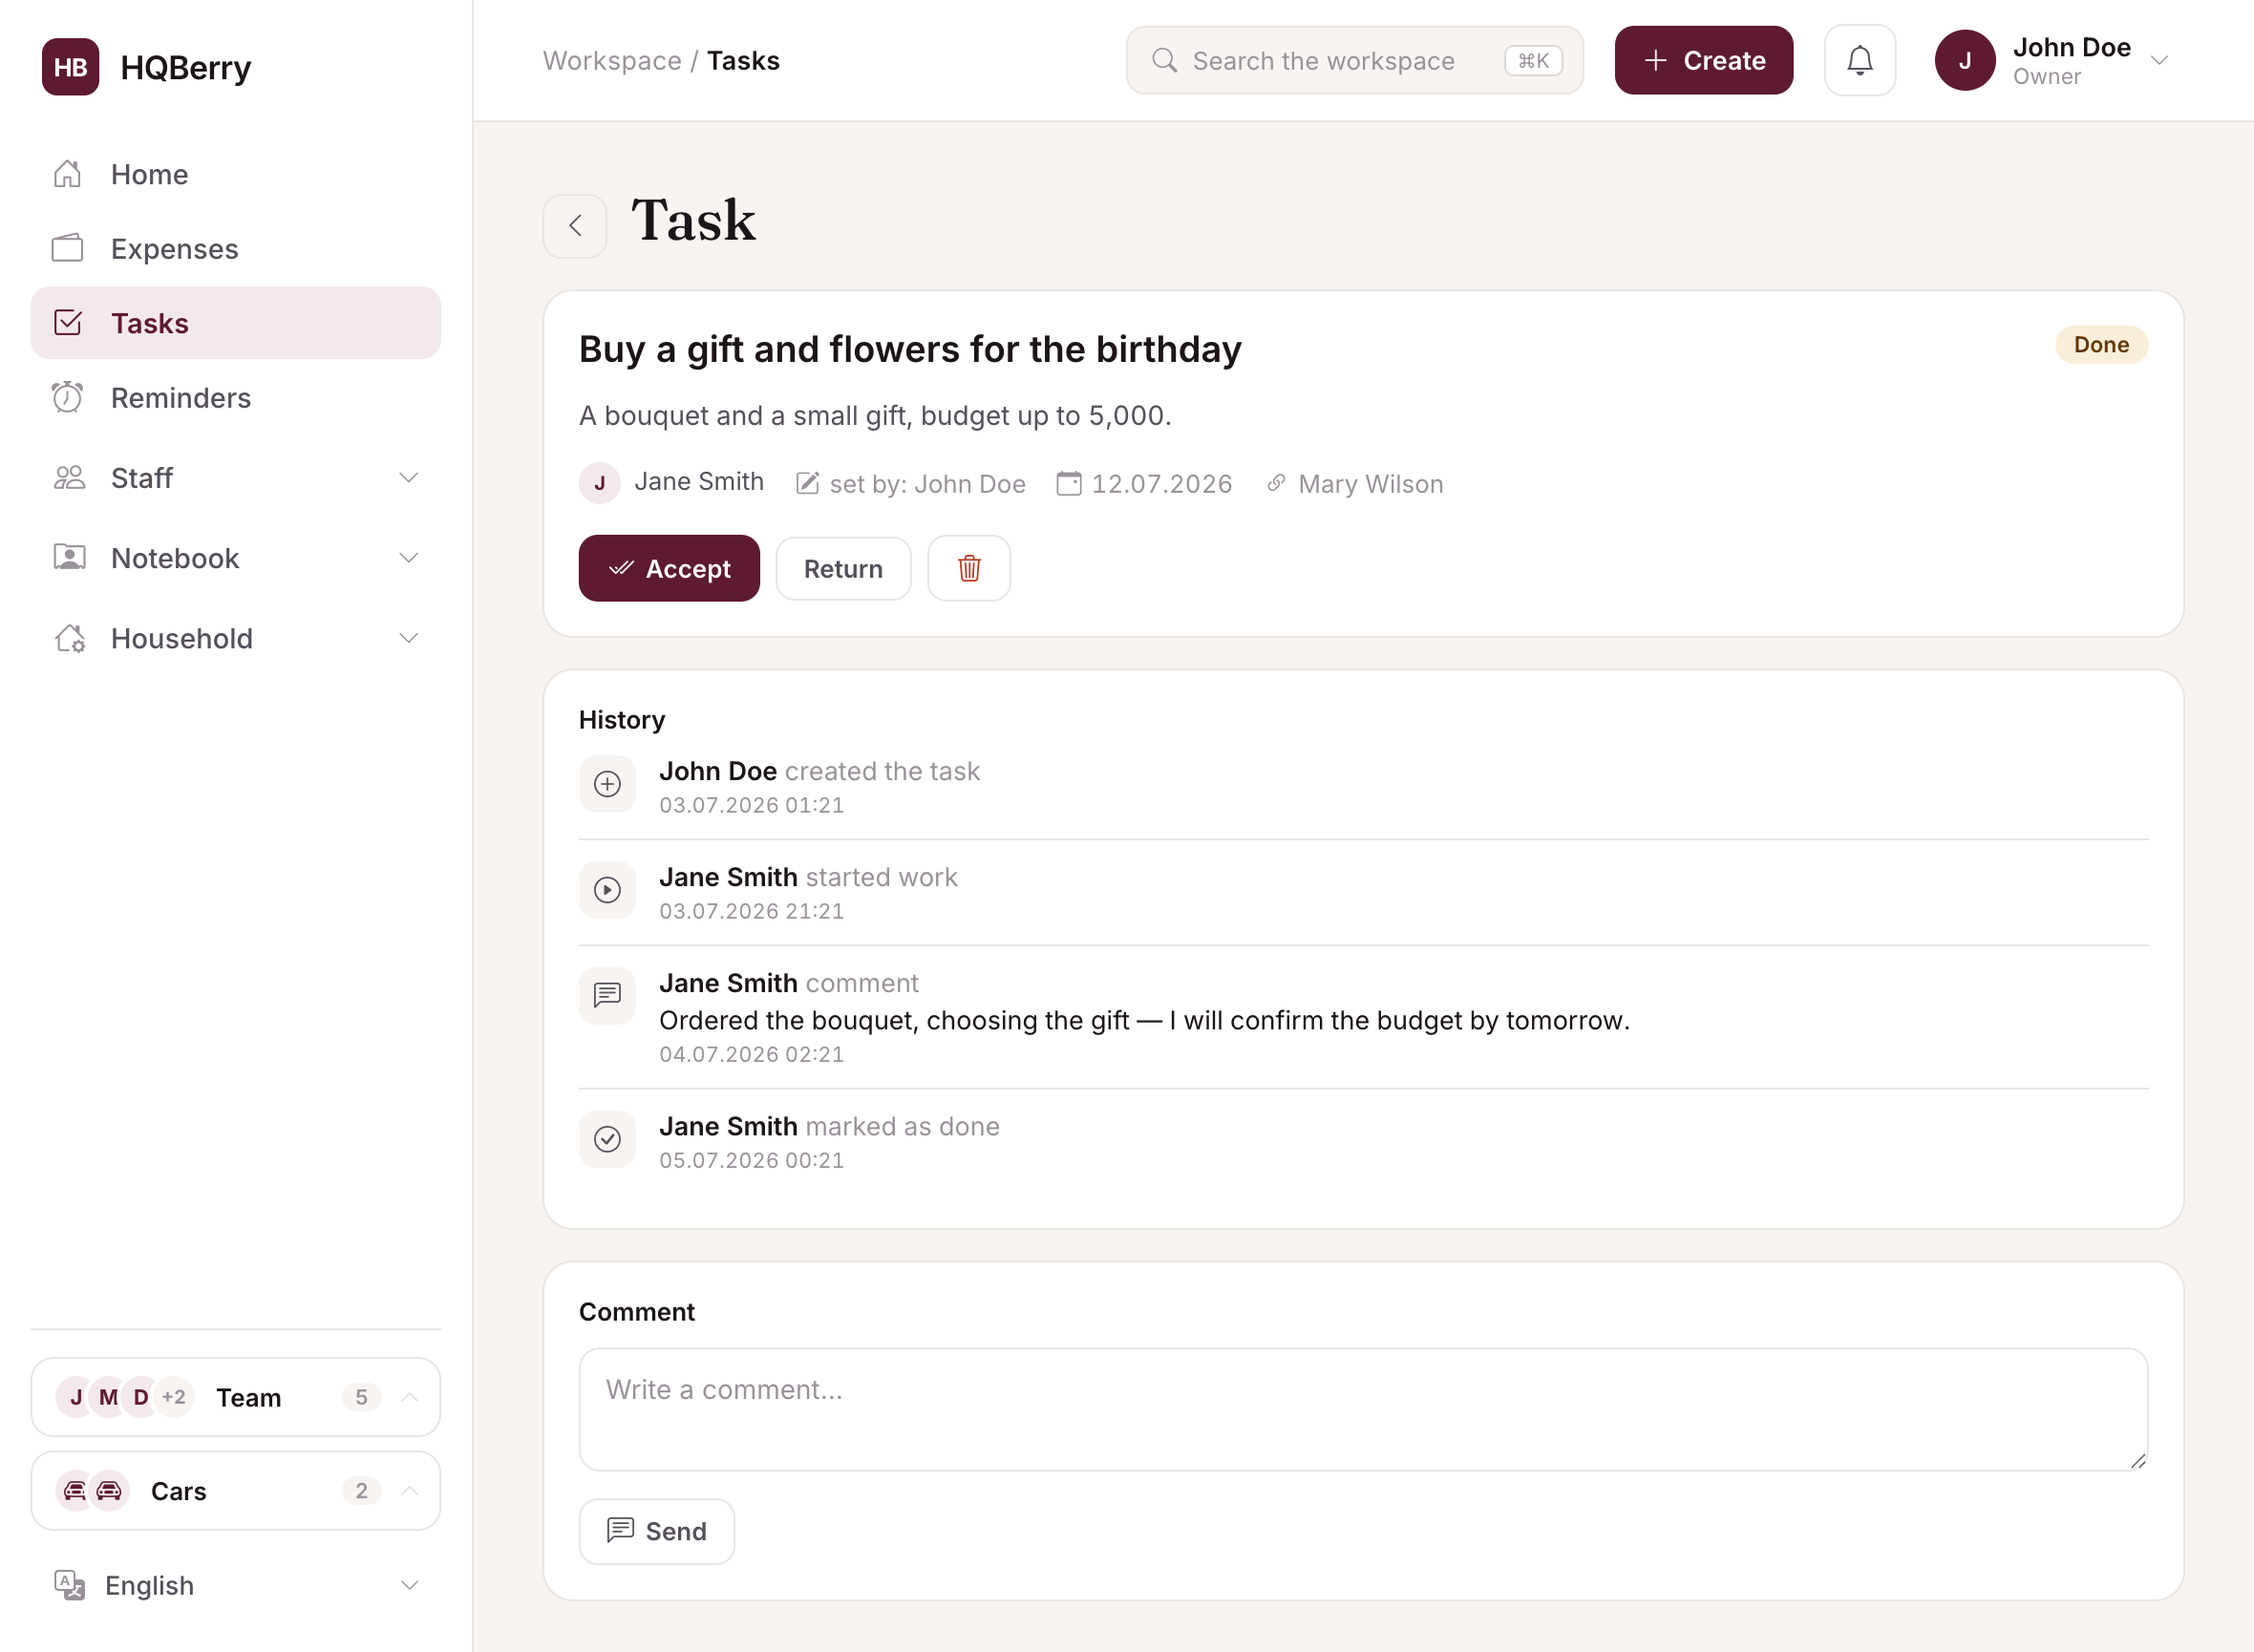Screen dimensions: 2254x1652
Task: Open the John Doe user menu chevron
Action: point(2159,61)
